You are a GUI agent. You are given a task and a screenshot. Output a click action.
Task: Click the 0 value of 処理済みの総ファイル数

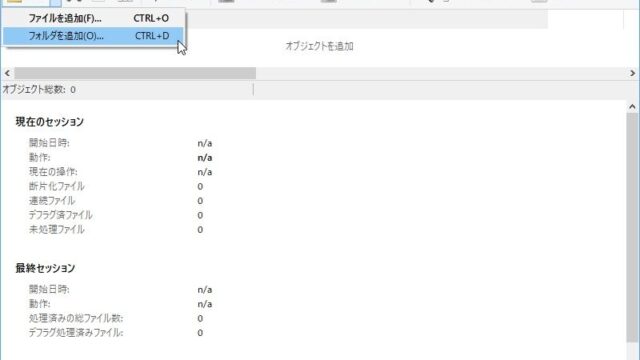tap(200, 318)
